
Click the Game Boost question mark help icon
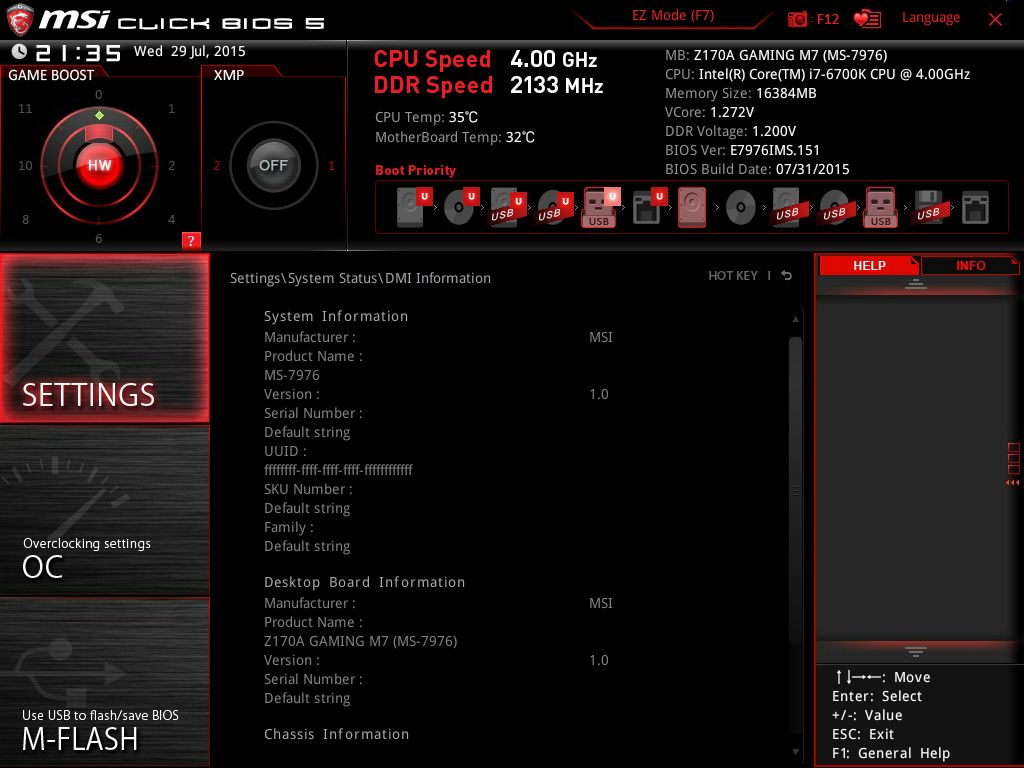191,240
